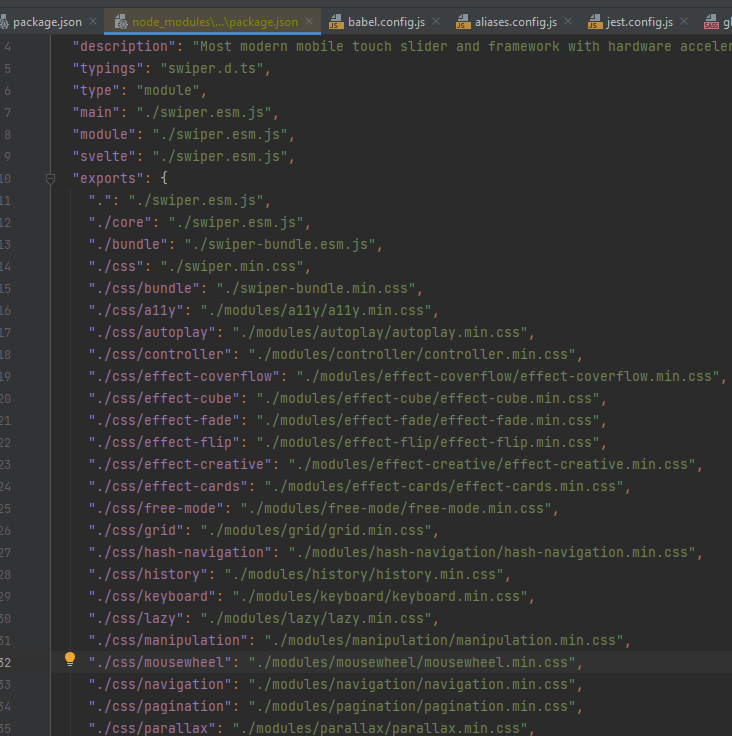Click the "./css/grid" key

click(x=136, y=531)
